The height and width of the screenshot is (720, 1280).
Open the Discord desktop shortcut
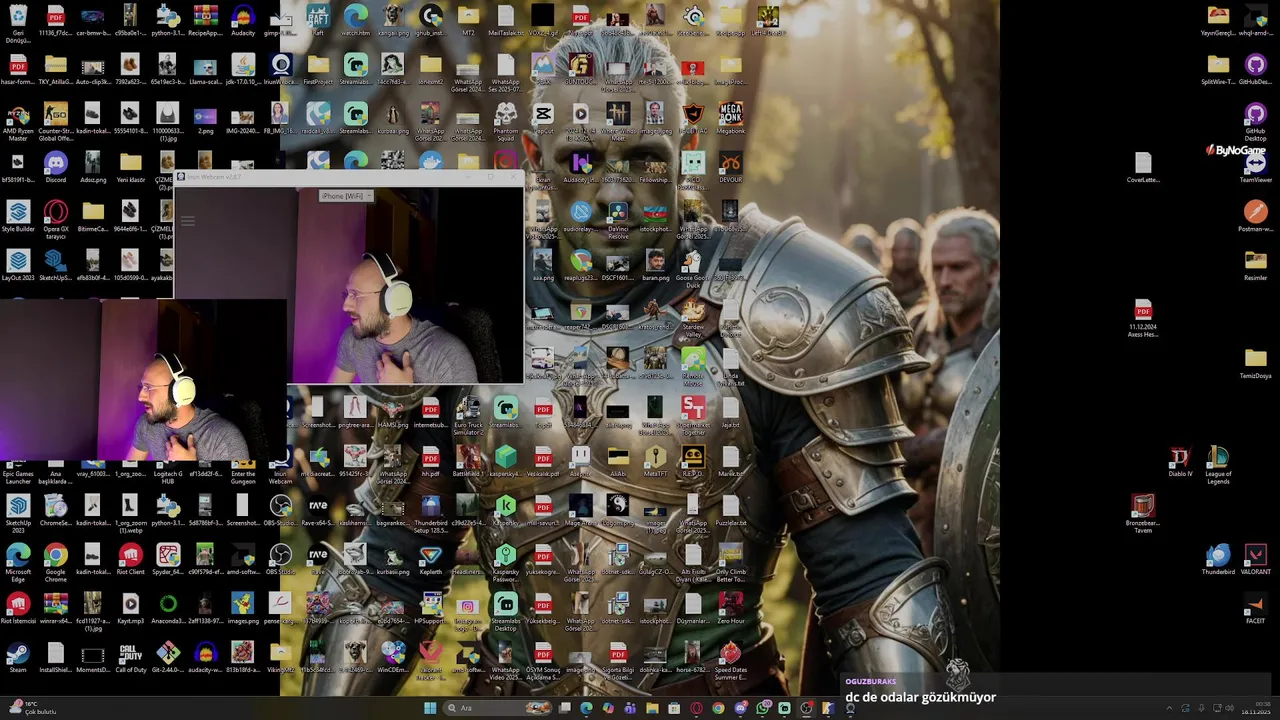(x=56, y=167)
